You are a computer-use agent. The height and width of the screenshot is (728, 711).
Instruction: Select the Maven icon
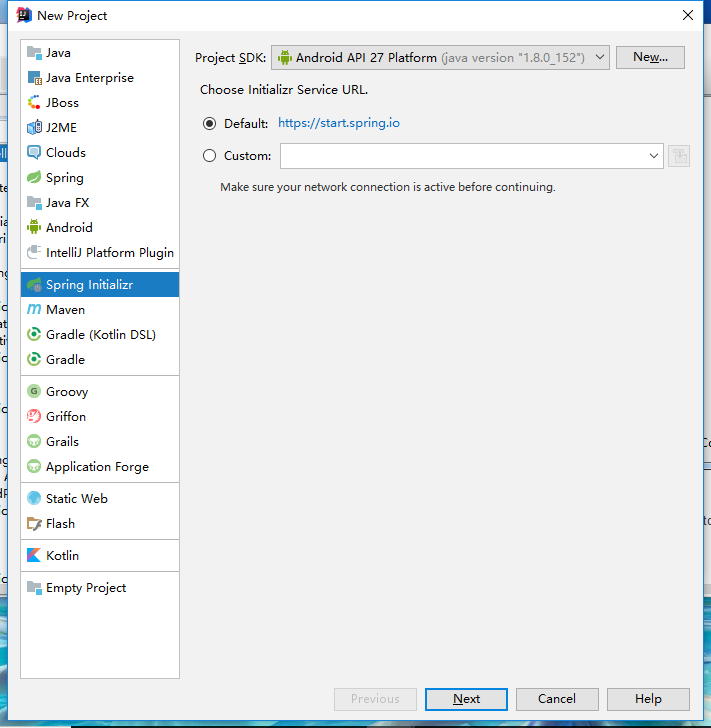tap(34, 310)
